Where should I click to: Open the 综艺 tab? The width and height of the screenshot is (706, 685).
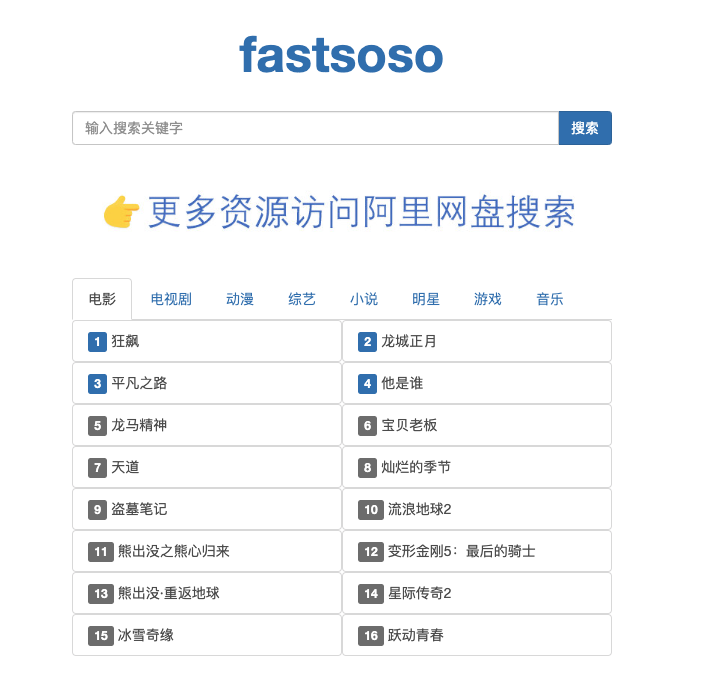[x=302, y=299]
